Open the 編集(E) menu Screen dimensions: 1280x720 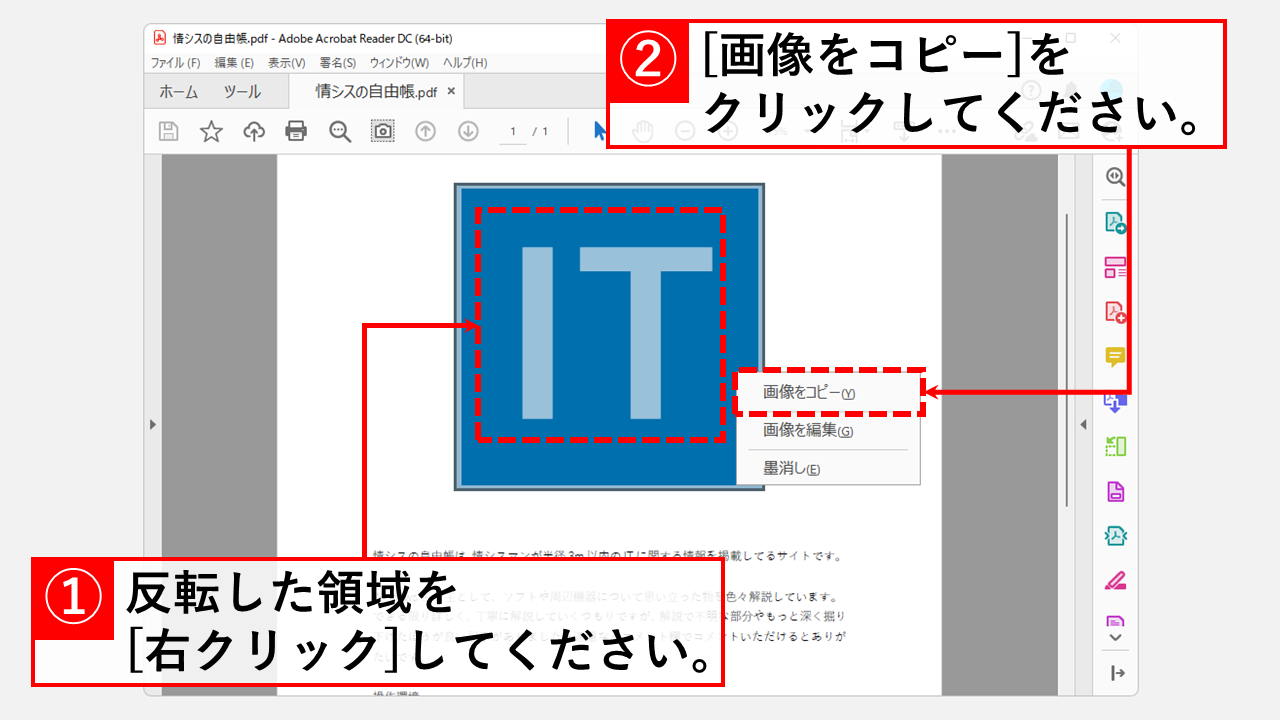[x=234, y=63]
